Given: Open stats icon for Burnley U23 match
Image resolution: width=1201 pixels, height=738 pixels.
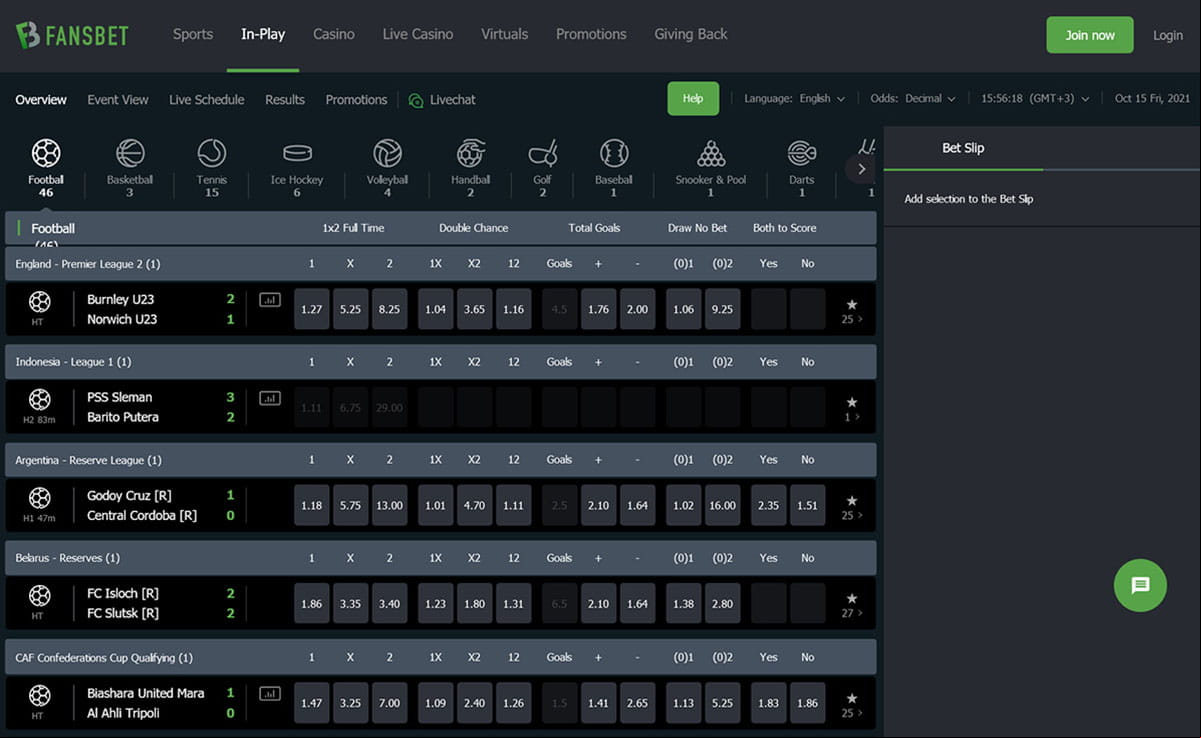Looking at the screenshot, I should (270, 299).
